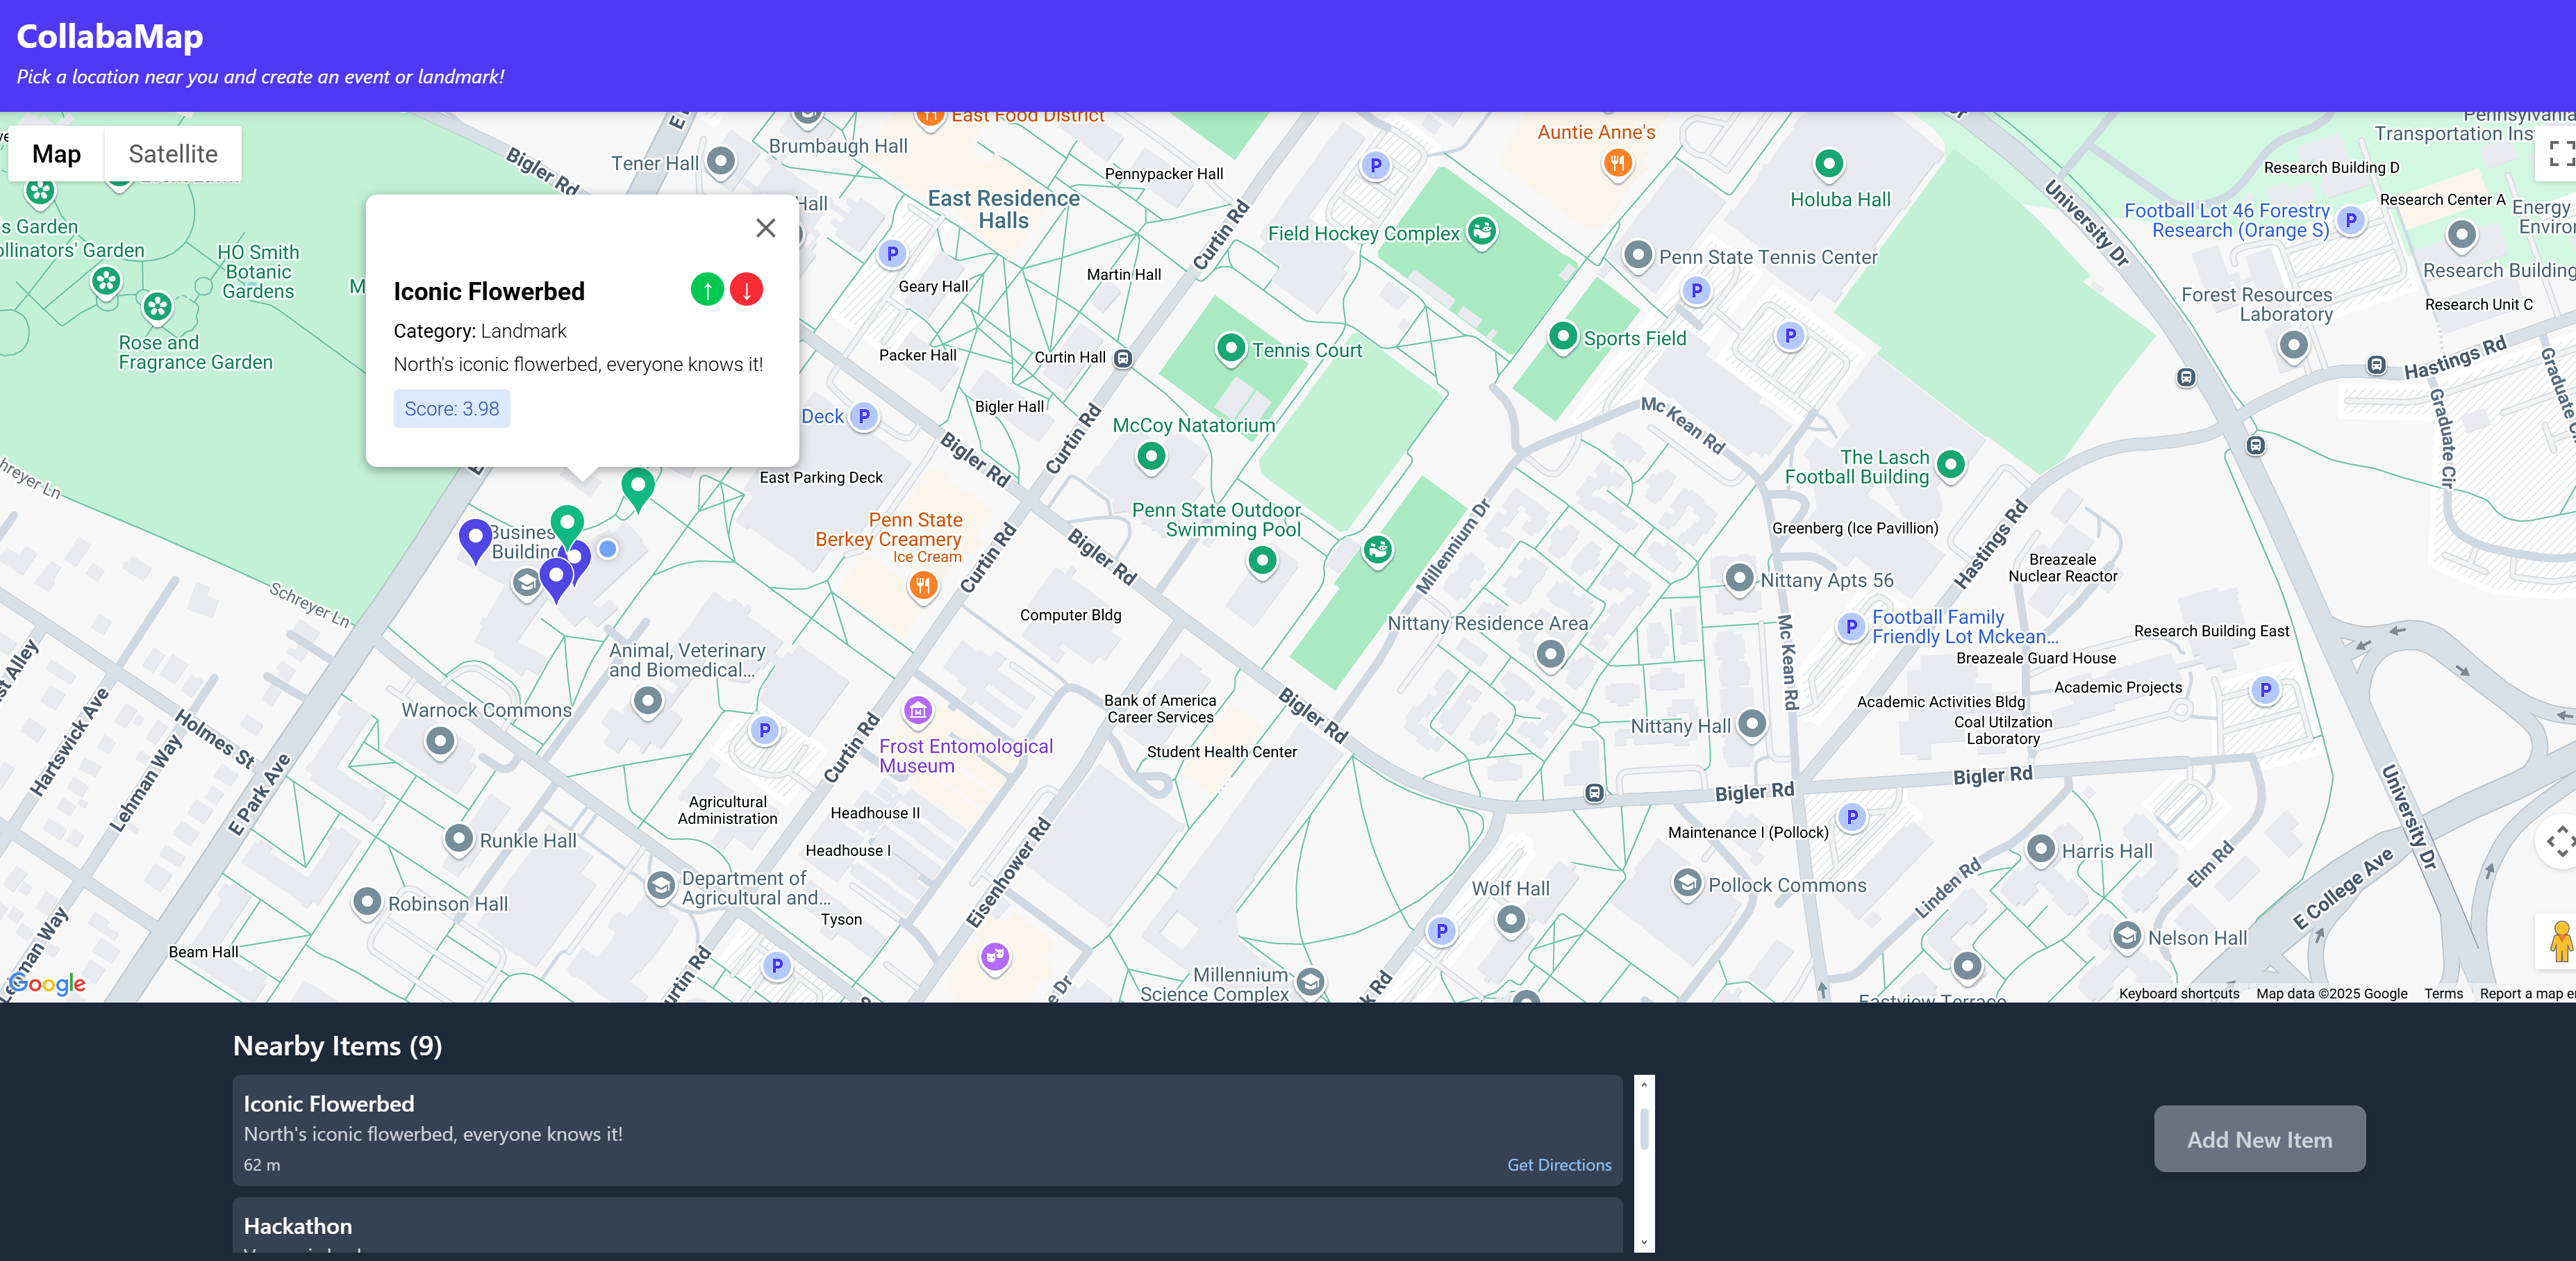Click the Pegman Street View icon

pos(2559,941)
